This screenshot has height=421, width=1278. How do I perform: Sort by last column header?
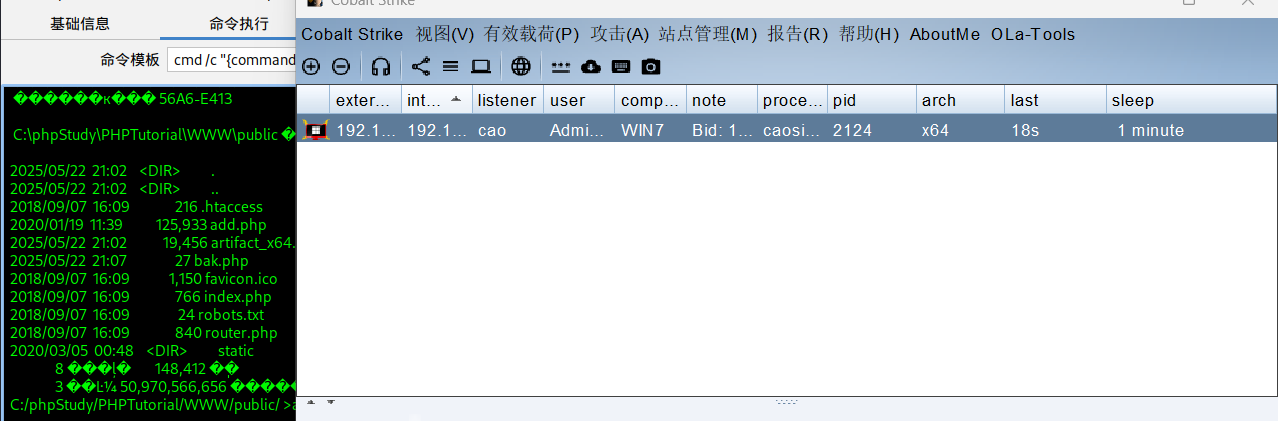1054,100
